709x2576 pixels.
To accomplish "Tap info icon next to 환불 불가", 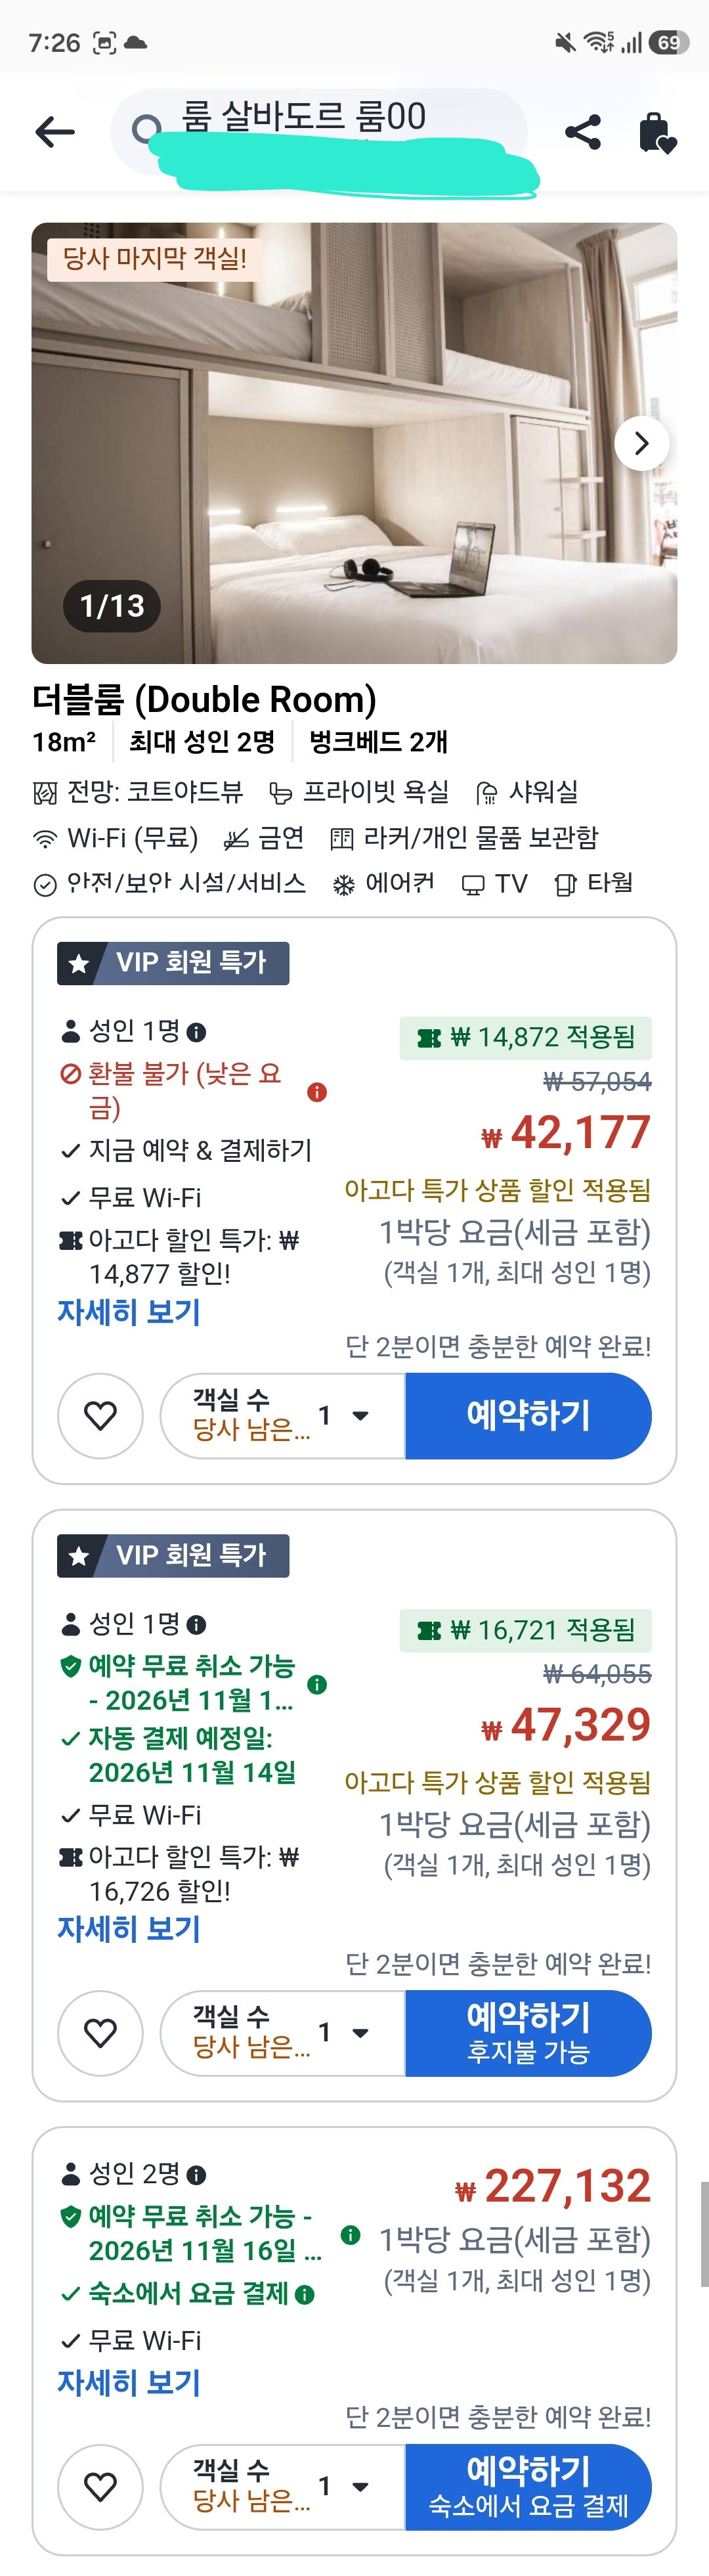I will 317,1092.
